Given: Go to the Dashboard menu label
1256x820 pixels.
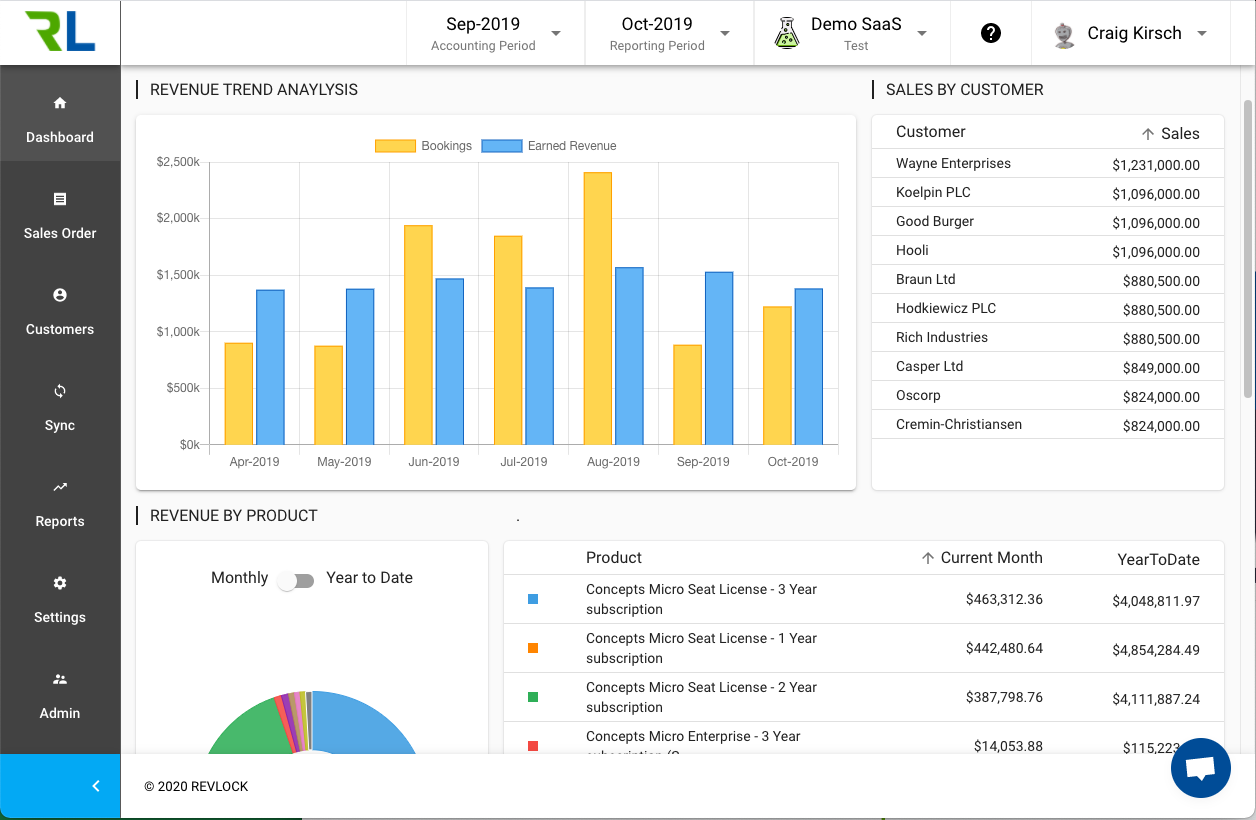Looking at the screenshot, I should tap(60, 137).
